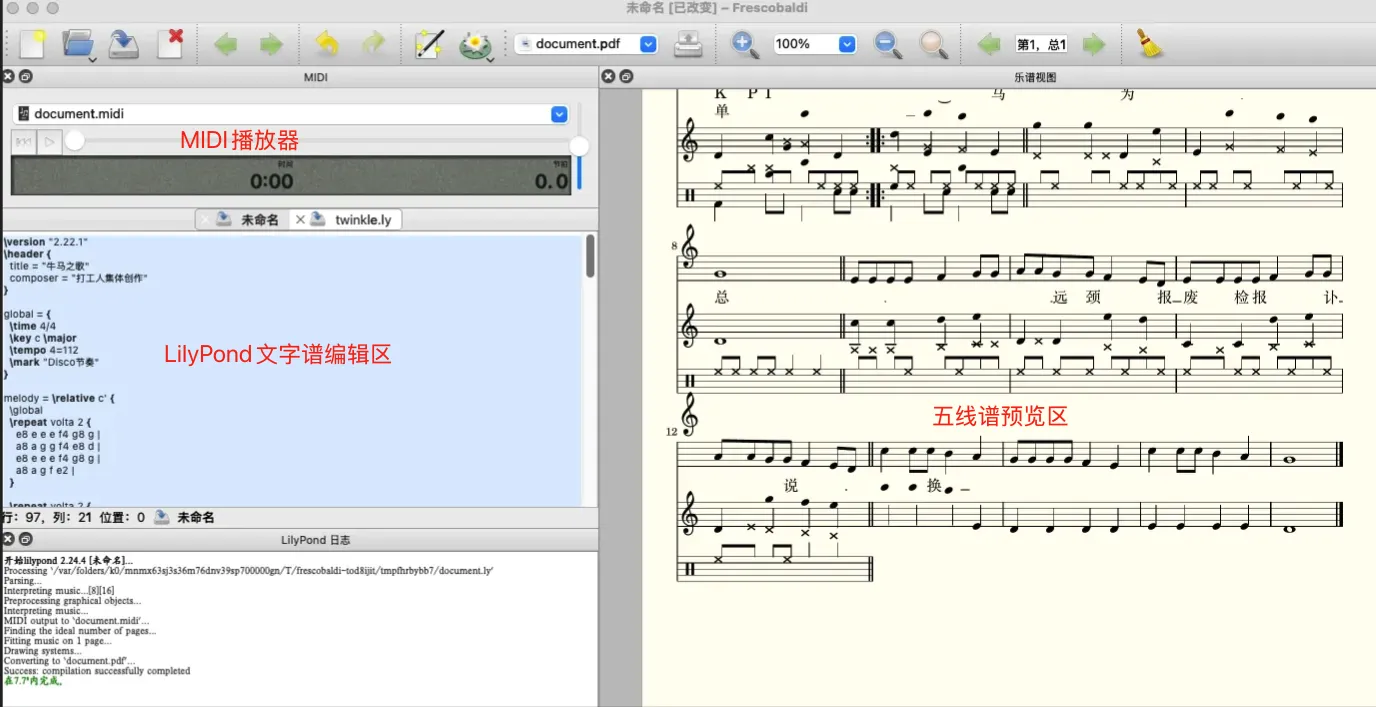
Task: Open the document.midi file dropdown
Action: [559, 114]
